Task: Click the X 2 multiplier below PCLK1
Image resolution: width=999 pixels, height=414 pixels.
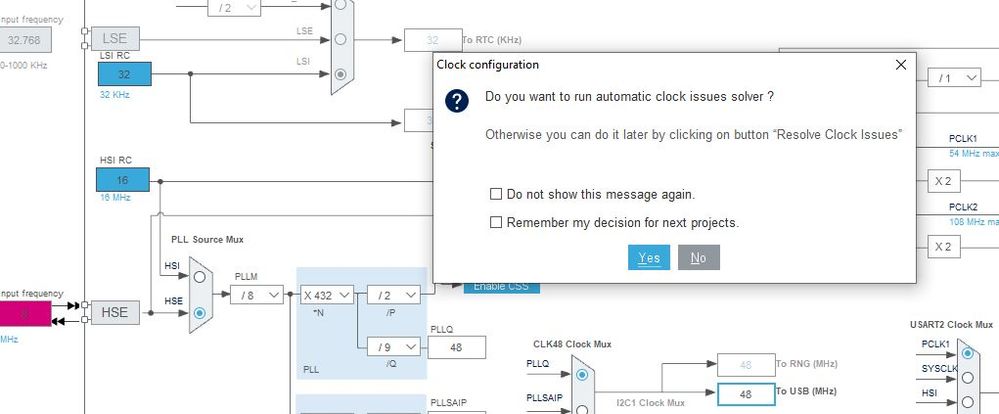Action: (x=944, y=182)
